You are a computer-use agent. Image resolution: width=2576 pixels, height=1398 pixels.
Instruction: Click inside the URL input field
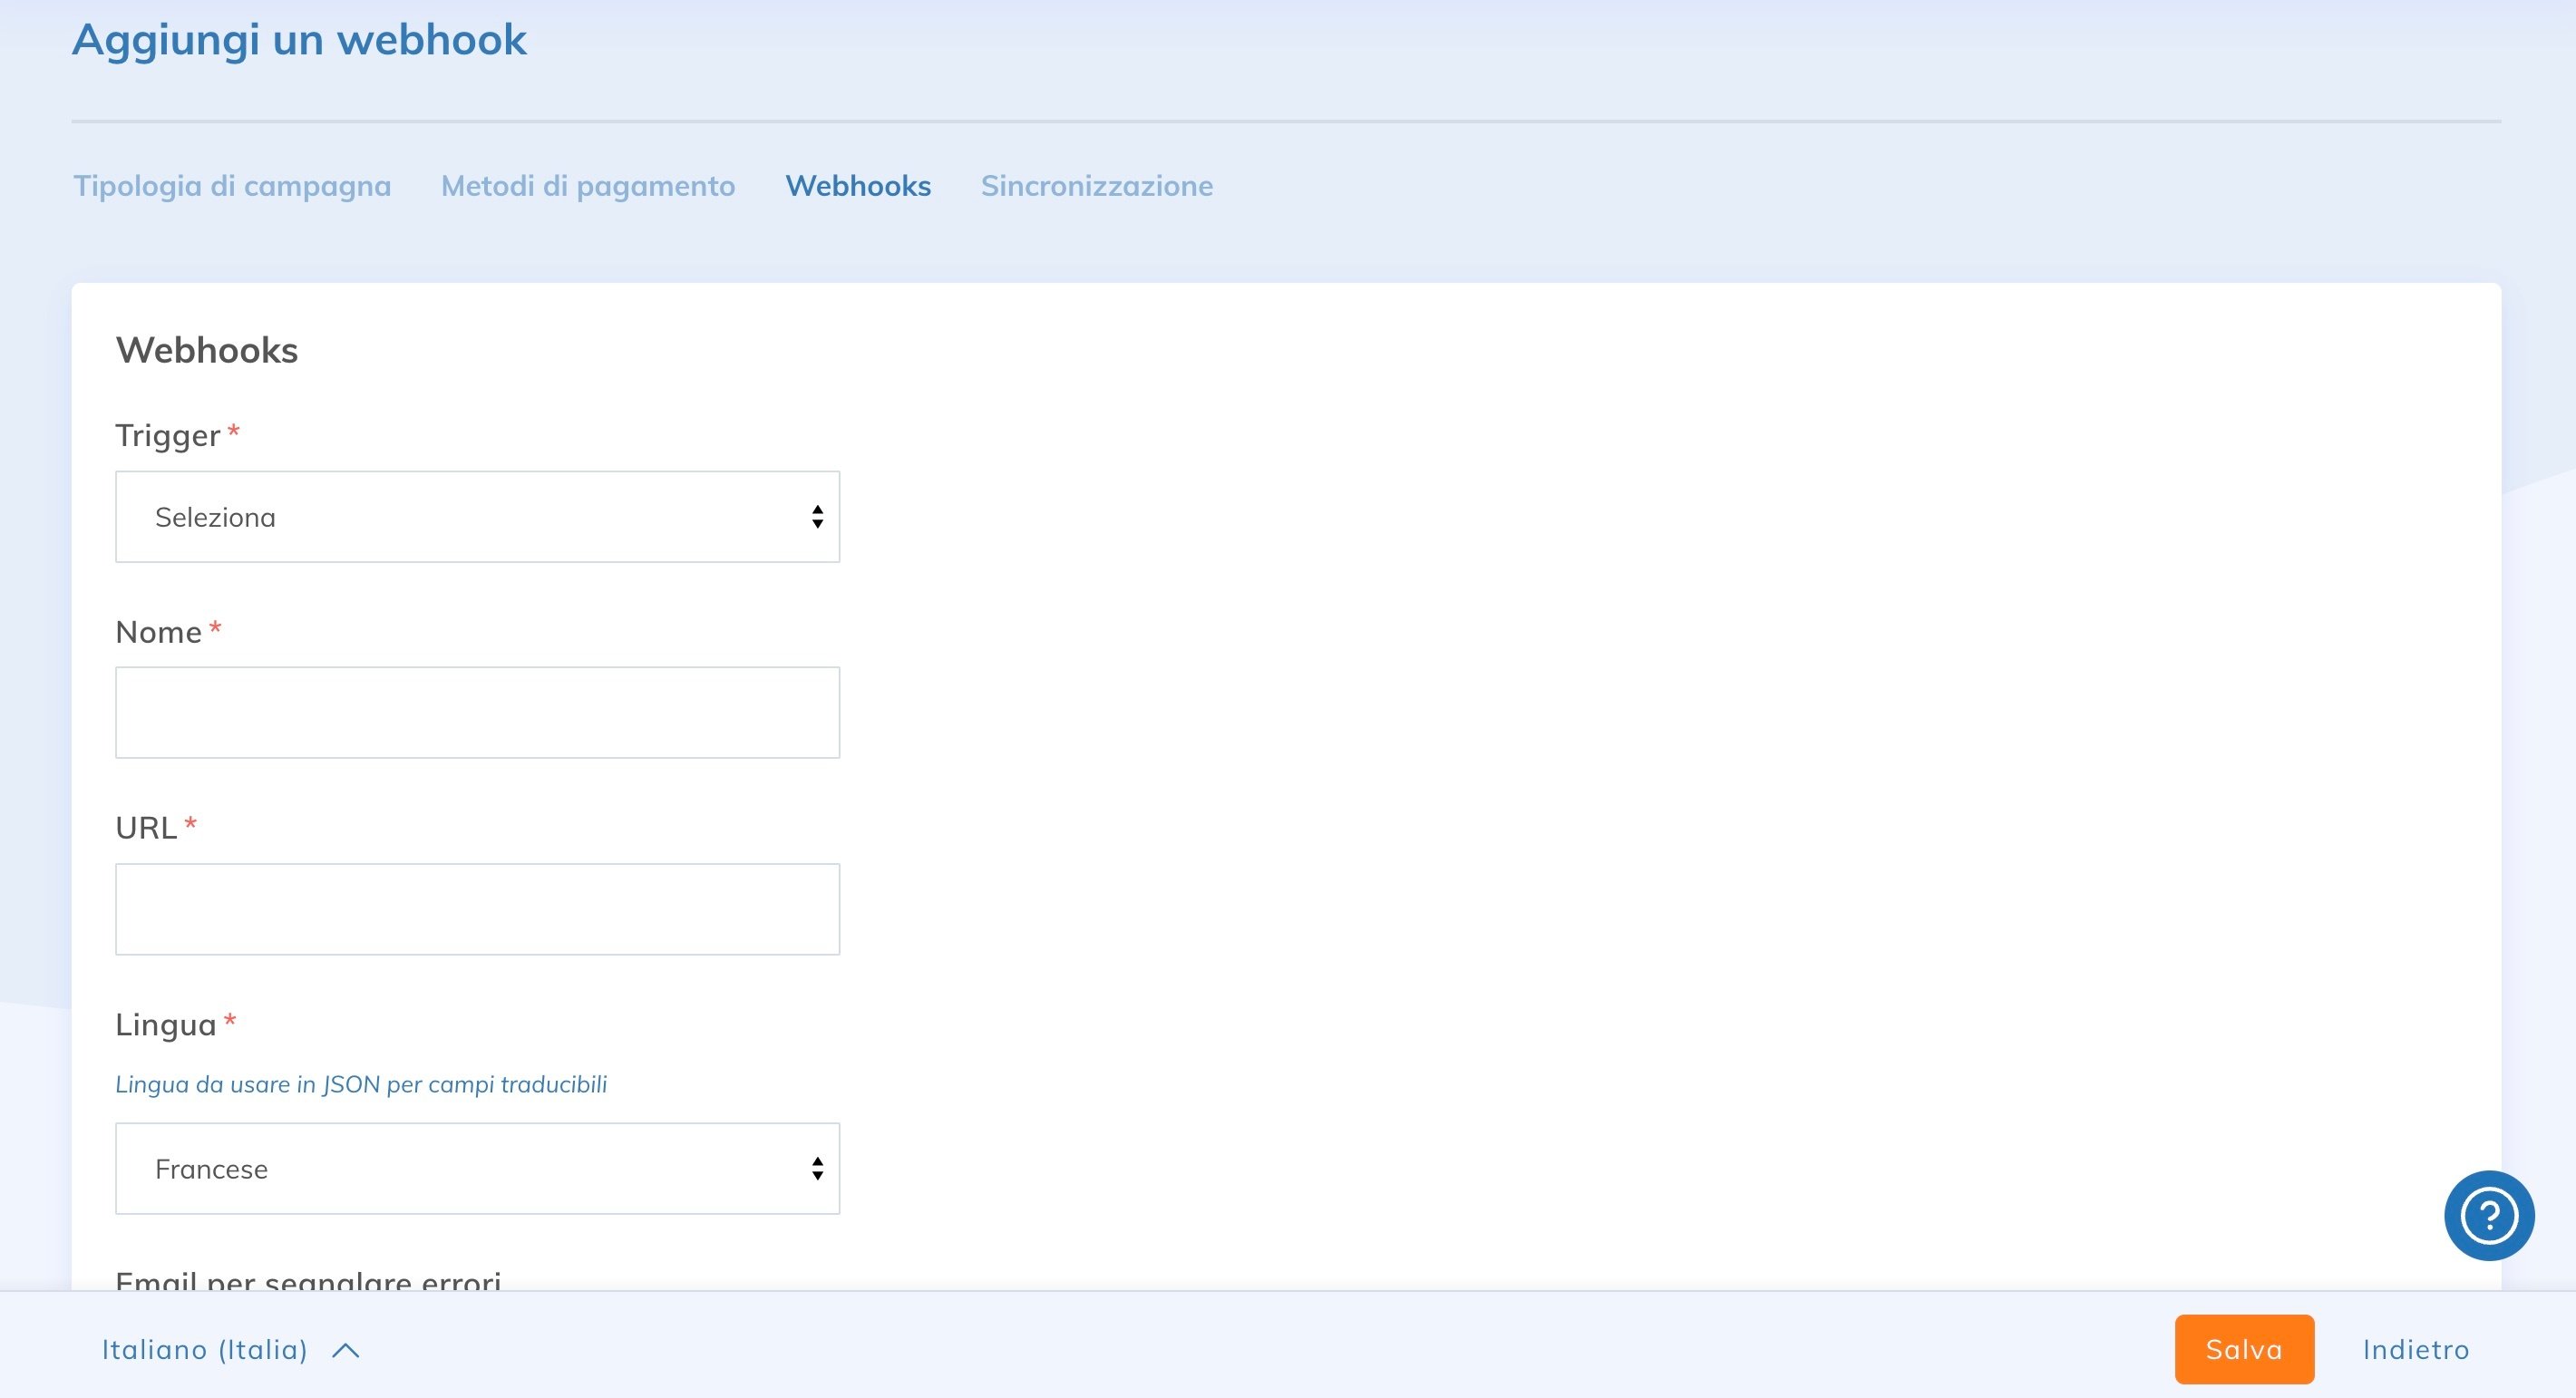click(x=477, y=908)
